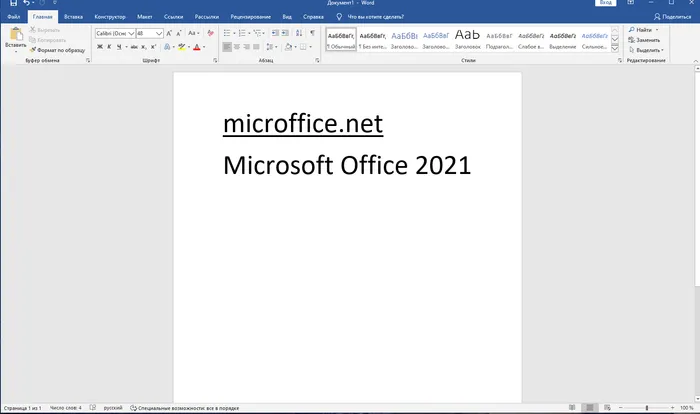This screenshot has height=414, width=700.
Task: Switch to Print Layout view
Action: pos(590,408)
